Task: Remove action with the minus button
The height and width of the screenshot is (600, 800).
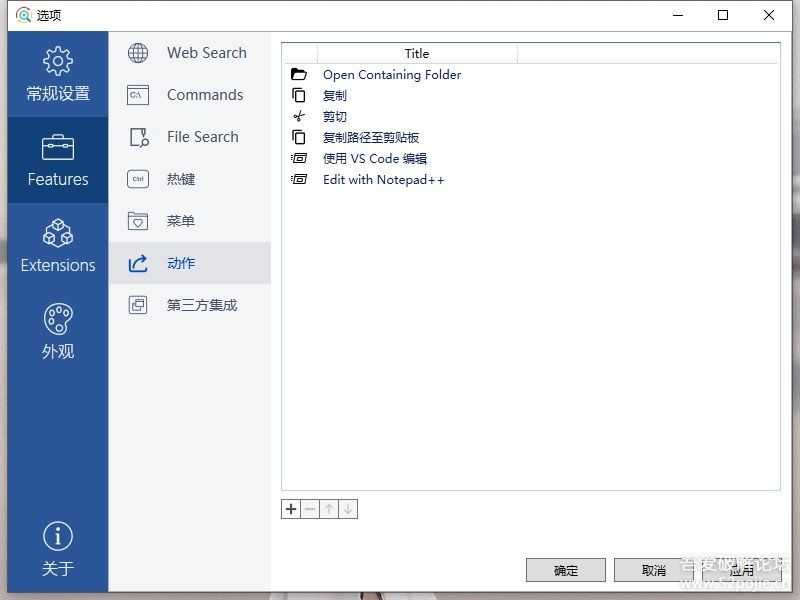Action: point(310,509)
